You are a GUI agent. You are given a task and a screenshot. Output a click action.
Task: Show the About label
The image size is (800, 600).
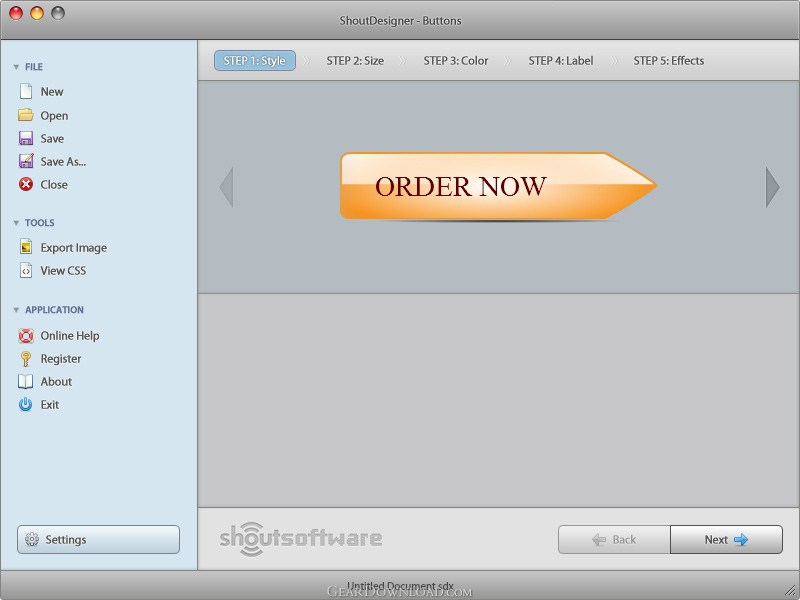[x=56, y=381]
